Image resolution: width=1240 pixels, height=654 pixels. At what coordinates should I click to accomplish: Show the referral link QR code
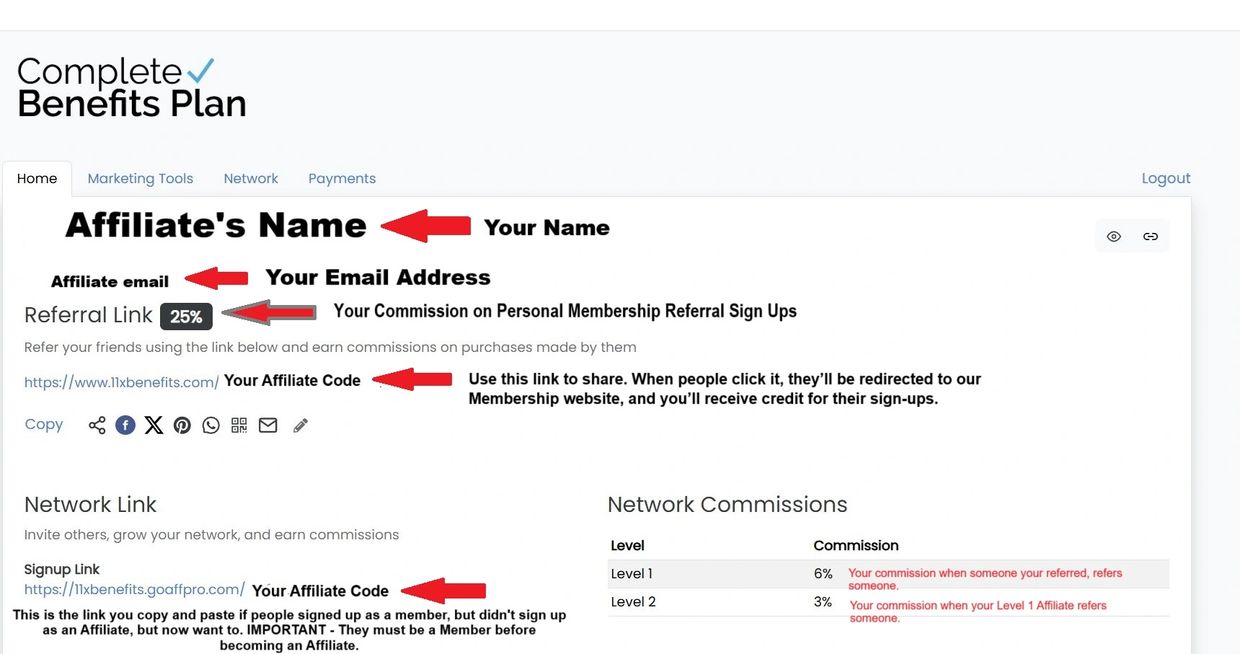[239, 425]
